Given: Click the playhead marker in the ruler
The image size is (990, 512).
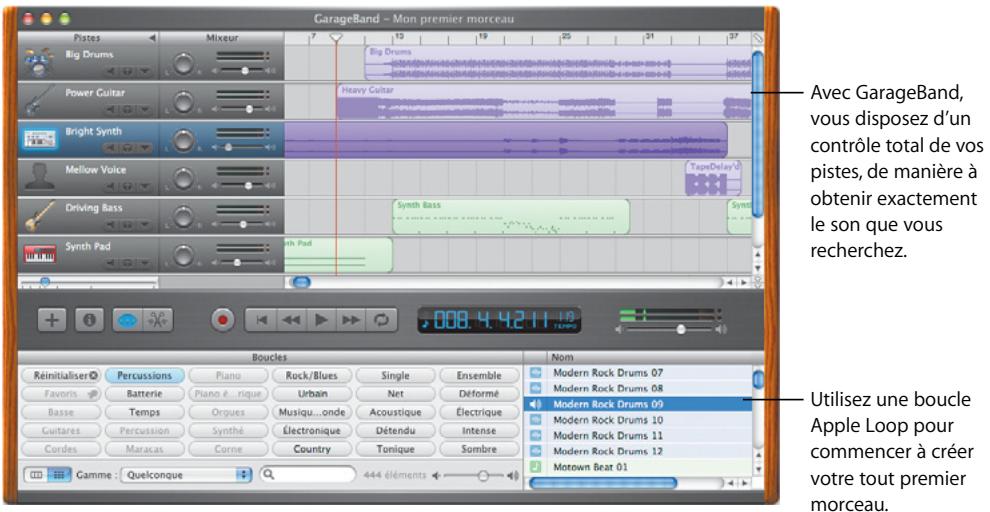Looking at the screenshot, I should click(x=337, y=39).
